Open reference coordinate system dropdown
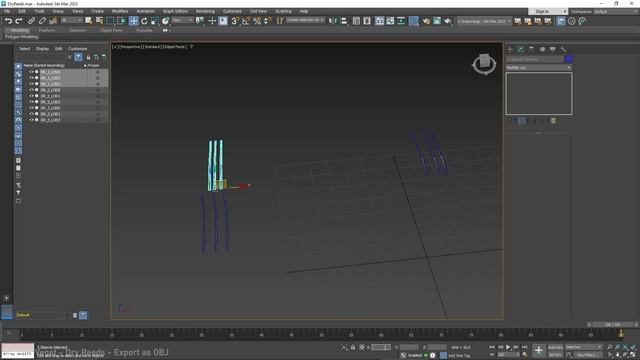Viewport: 640px width, 360px height. 182,20
